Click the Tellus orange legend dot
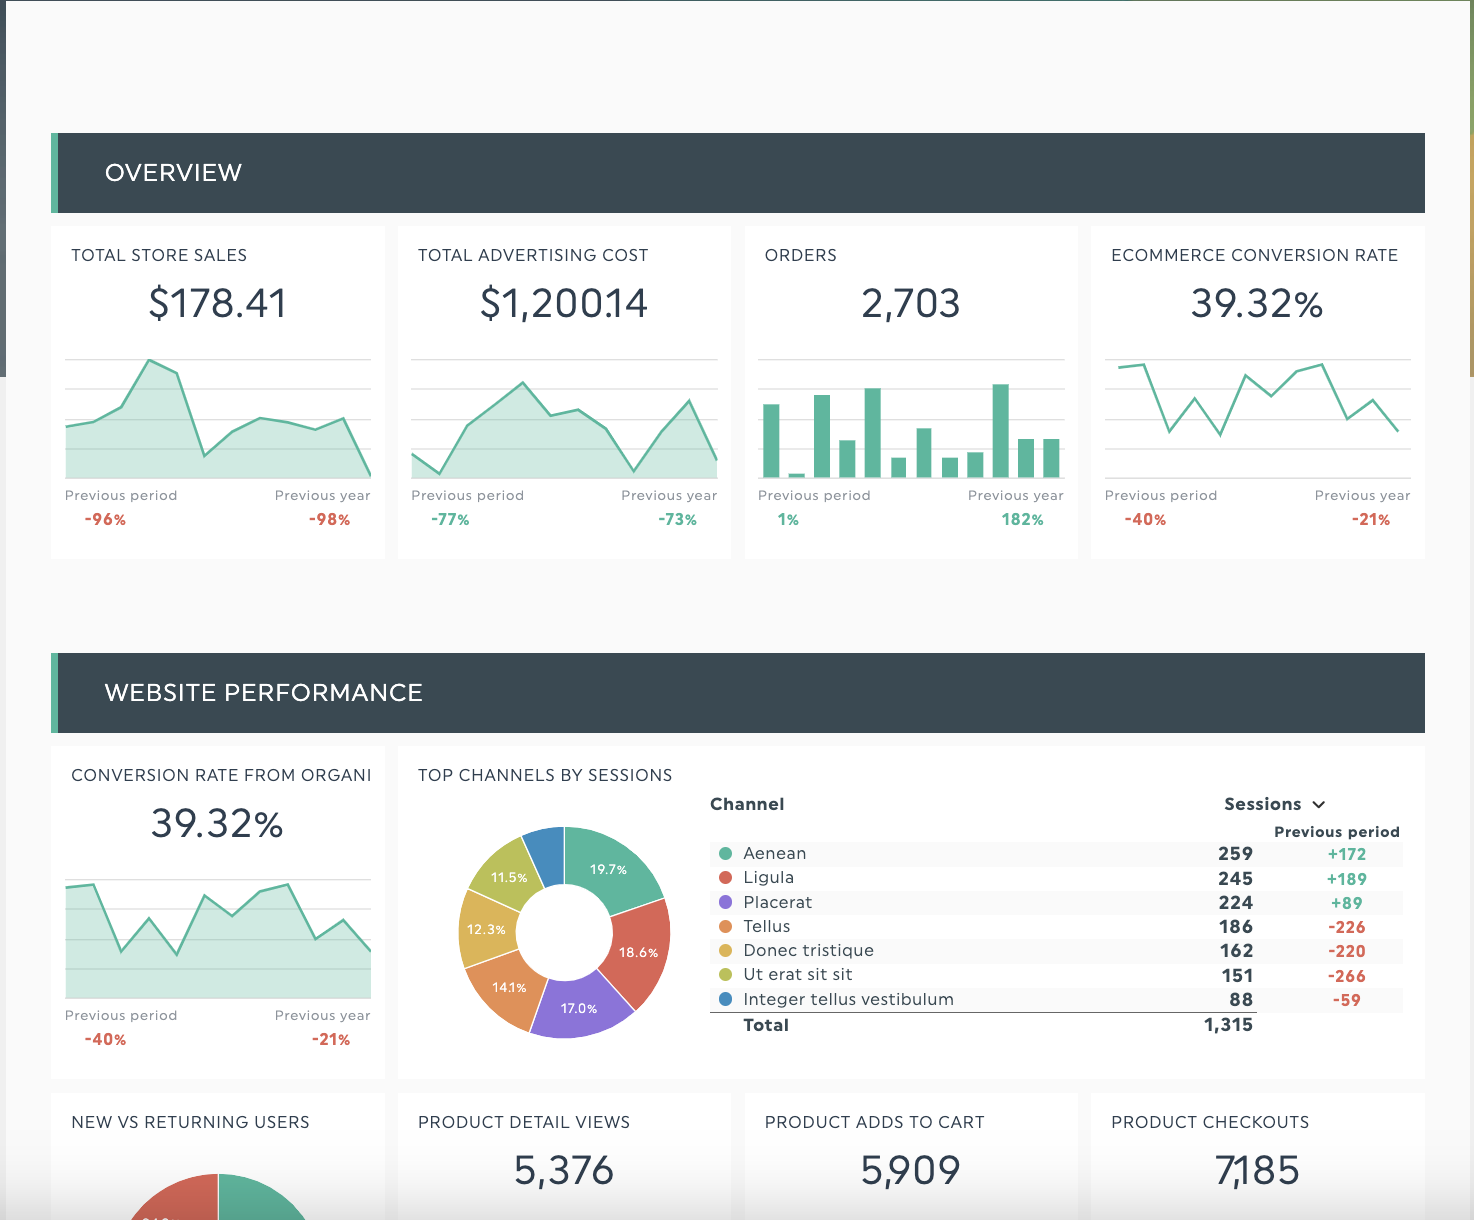Image resolution: width=1474 pixels, height=1220 pixels. tap(726, 926)
